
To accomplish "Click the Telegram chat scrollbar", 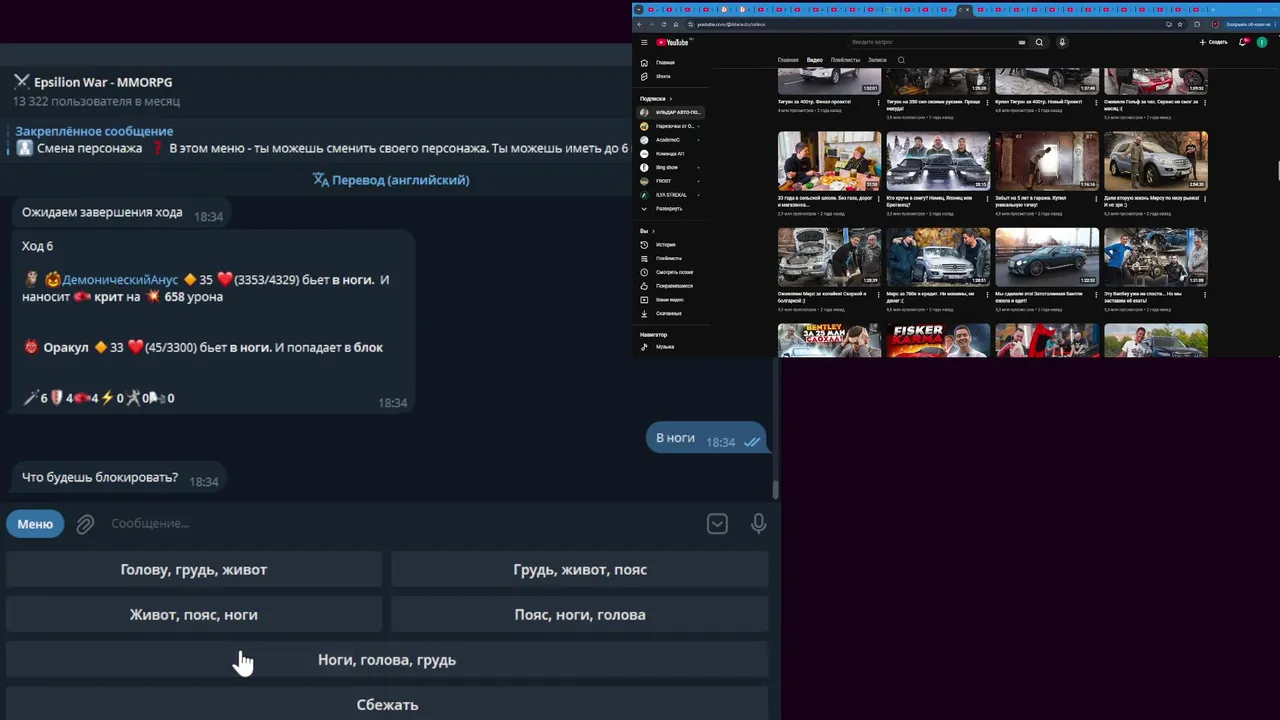I will click(x=775, y=490).
